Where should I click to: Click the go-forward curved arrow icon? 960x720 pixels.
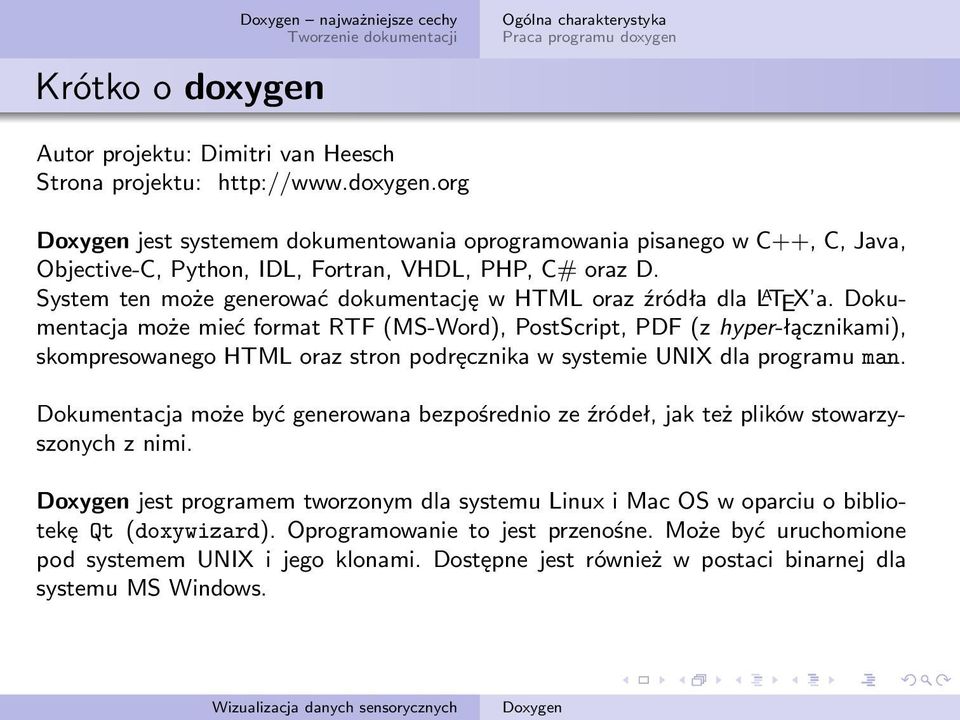(x=943, y=680)
